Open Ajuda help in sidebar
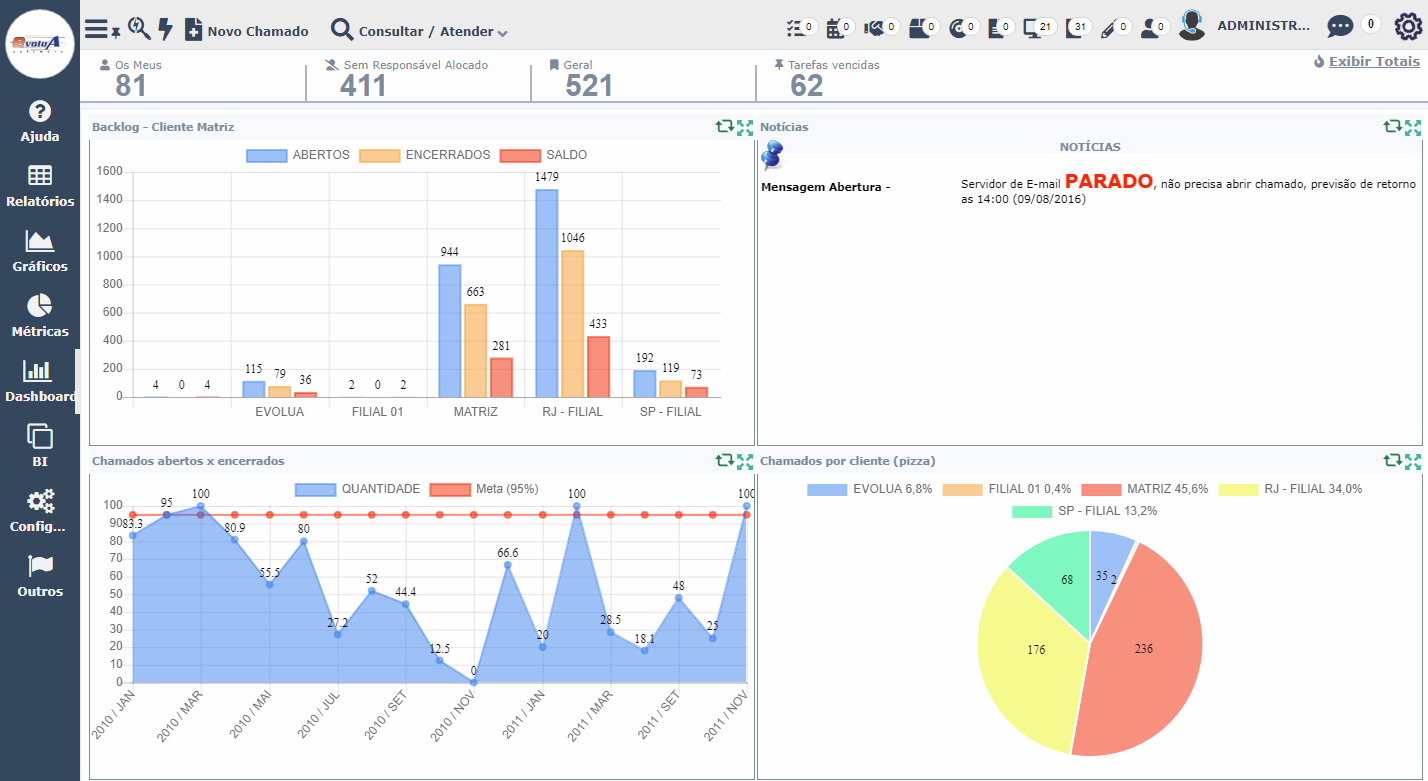The image size is (1428, 781). pos(40,122)
